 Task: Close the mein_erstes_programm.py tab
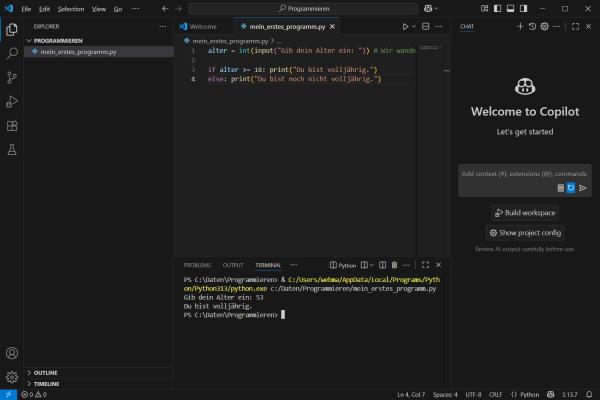point(333,26)
